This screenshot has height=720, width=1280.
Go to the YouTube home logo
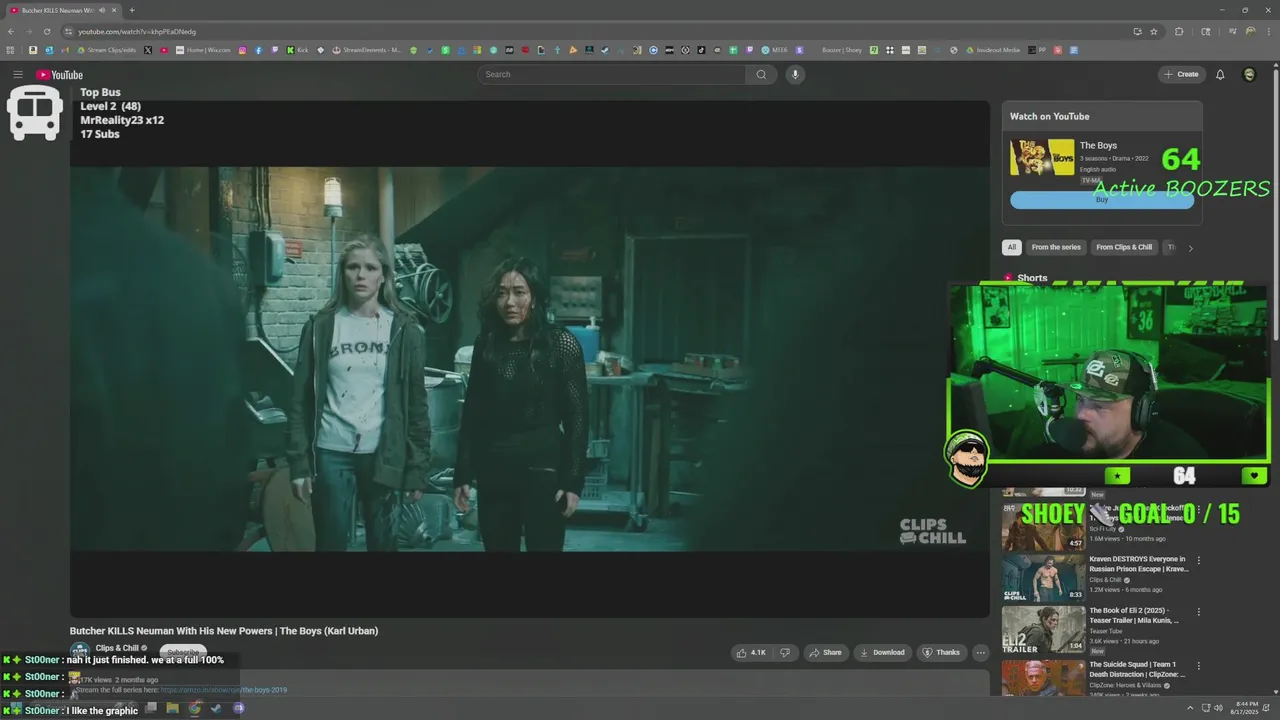(x=59, y=75)
